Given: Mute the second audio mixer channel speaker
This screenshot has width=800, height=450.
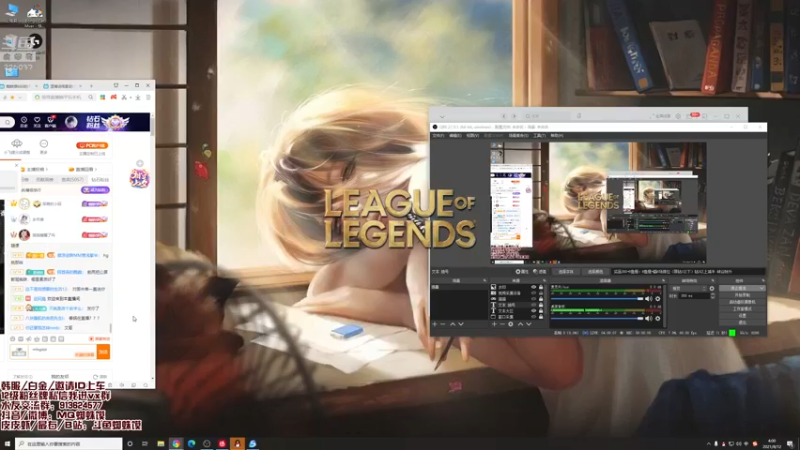Looking at the screenshot, I should (648, 318).
